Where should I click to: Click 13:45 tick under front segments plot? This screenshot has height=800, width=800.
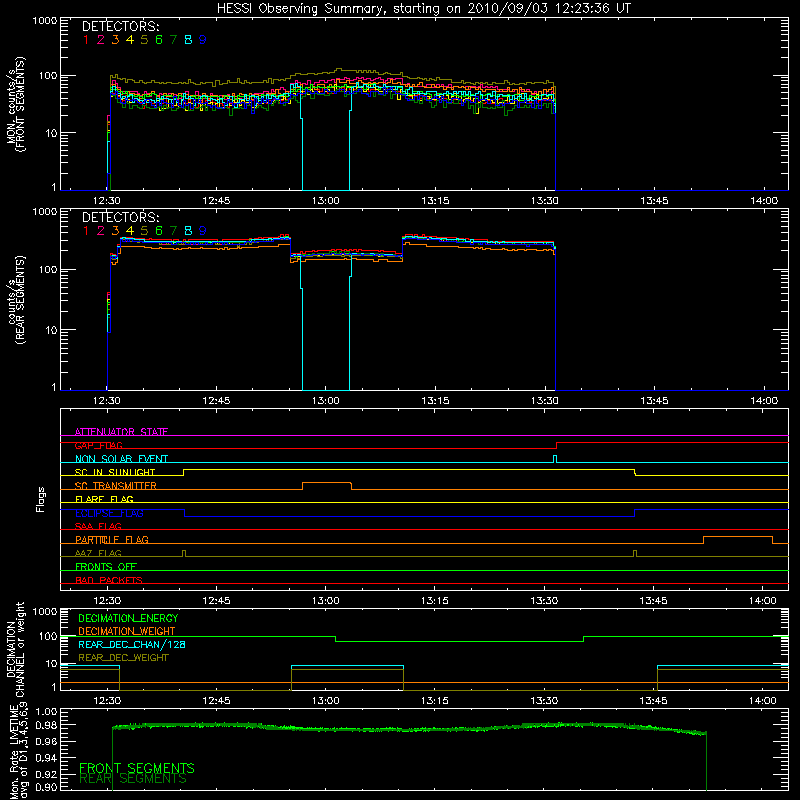tap(654, 201)
